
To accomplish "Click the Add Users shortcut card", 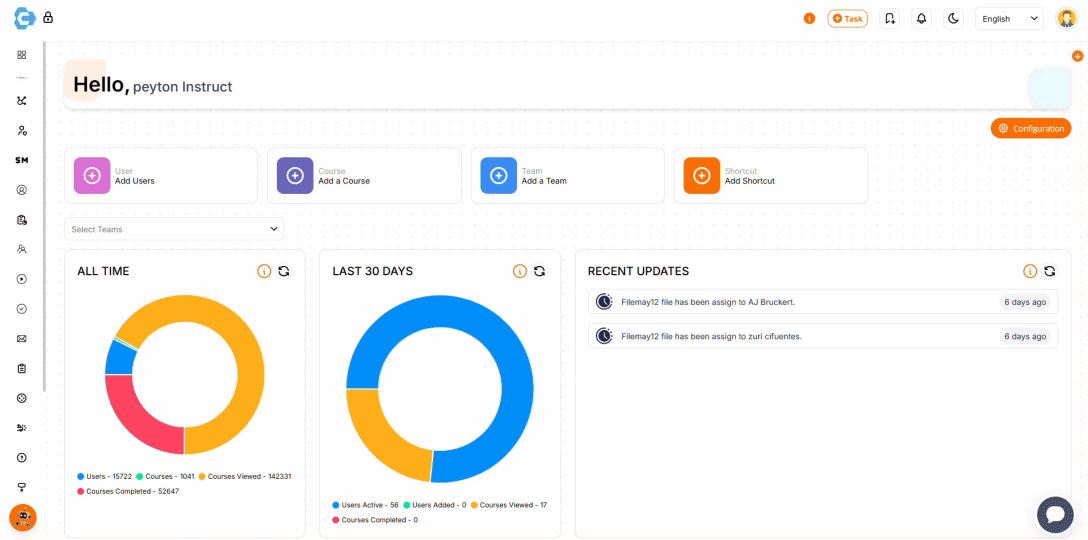I will (160, 176).
